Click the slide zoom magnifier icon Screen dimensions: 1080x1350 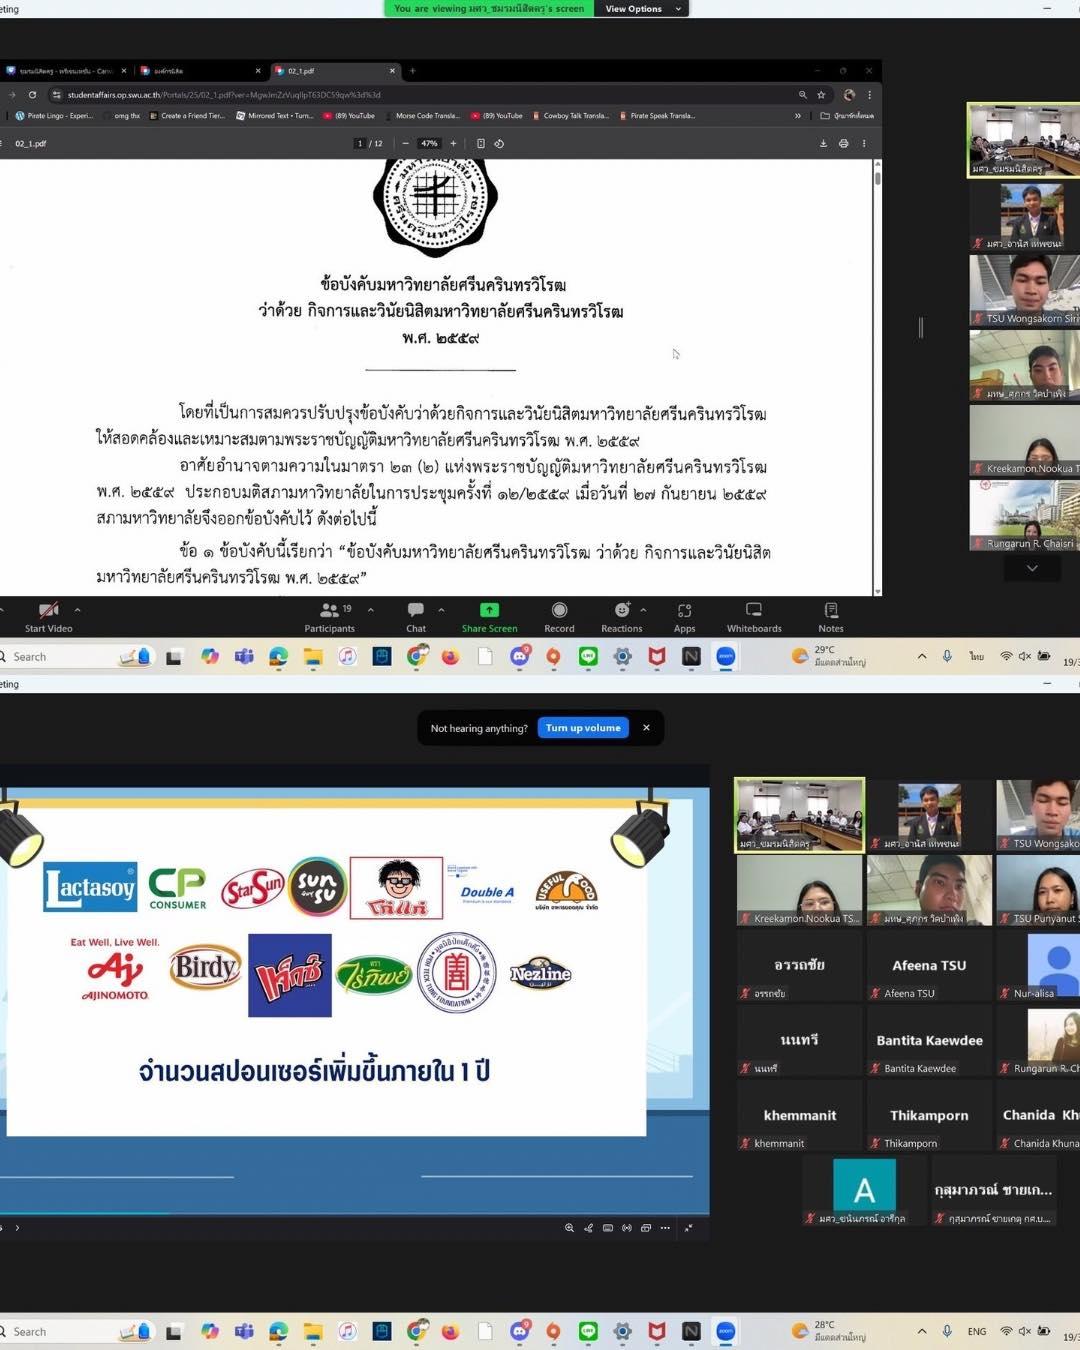click(x=569, y=1228)
